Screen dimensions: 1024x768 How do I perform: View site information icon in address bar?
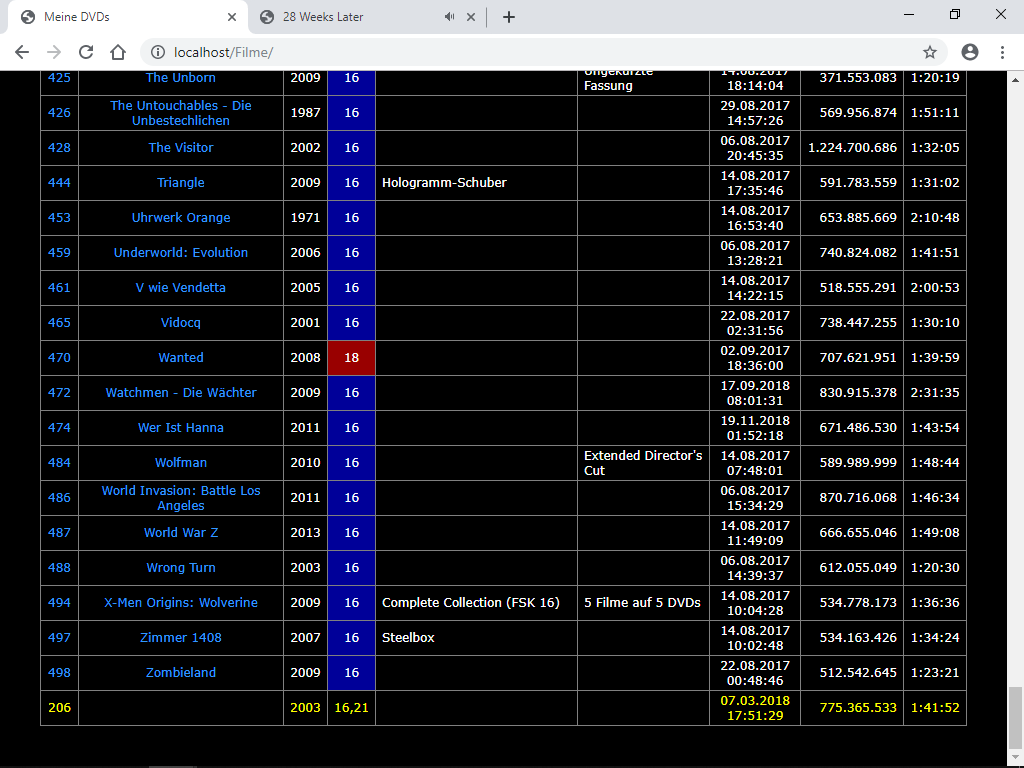pyautogui.click(x=156, y=52)
